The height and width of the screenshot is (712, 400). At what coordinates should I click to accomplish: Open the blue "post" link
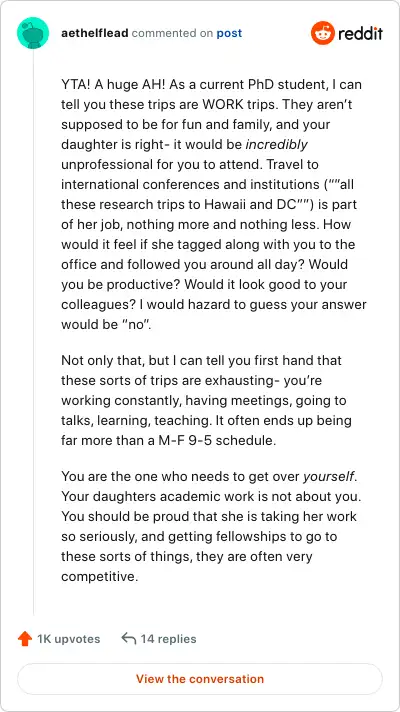pyautogui.click(x=229, y=33)
